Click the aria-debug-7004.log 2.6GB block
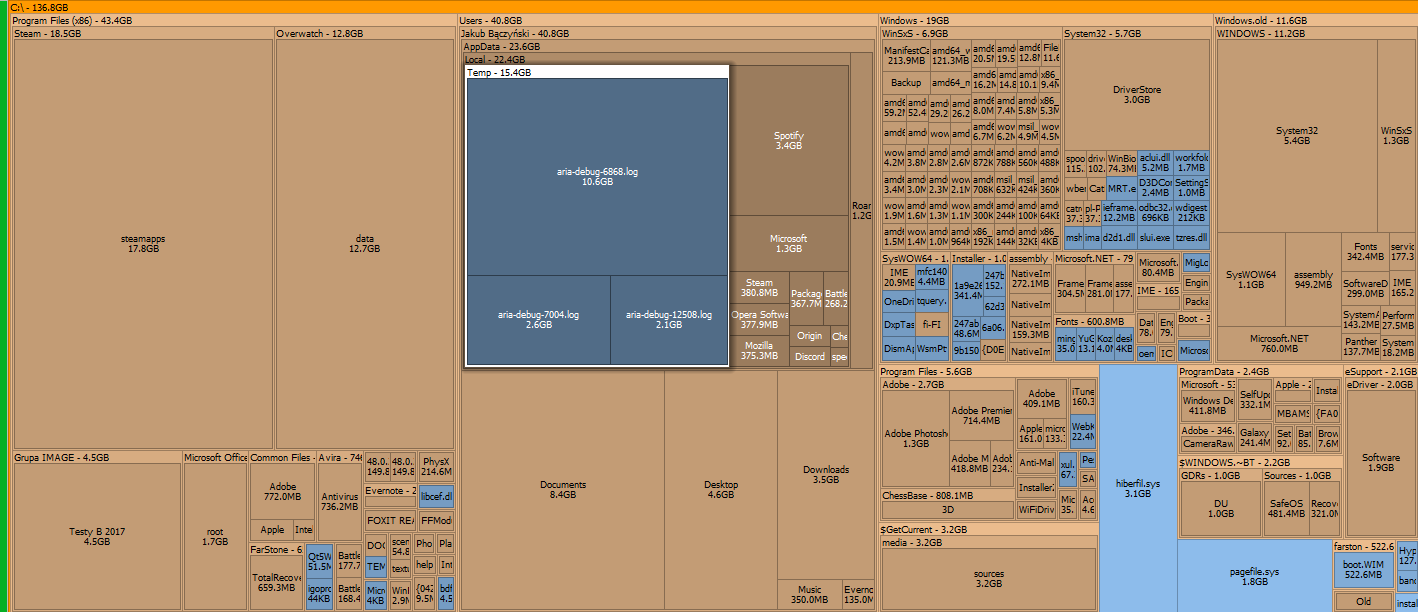The height and width of the screenshot is (612, 1418). click(x=538, y=320)
